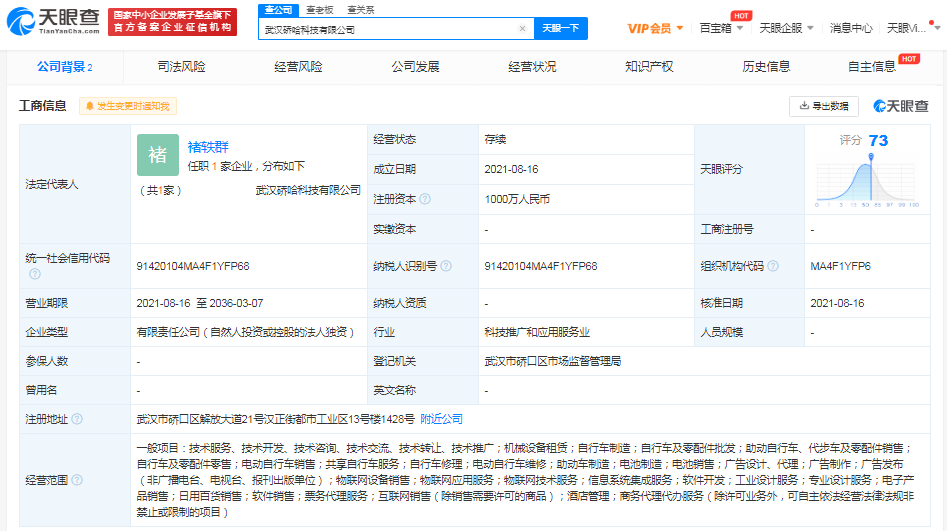Open the 自主信息 tab
The height and width of the screenshot is (531, 947).
pos(872,67)
